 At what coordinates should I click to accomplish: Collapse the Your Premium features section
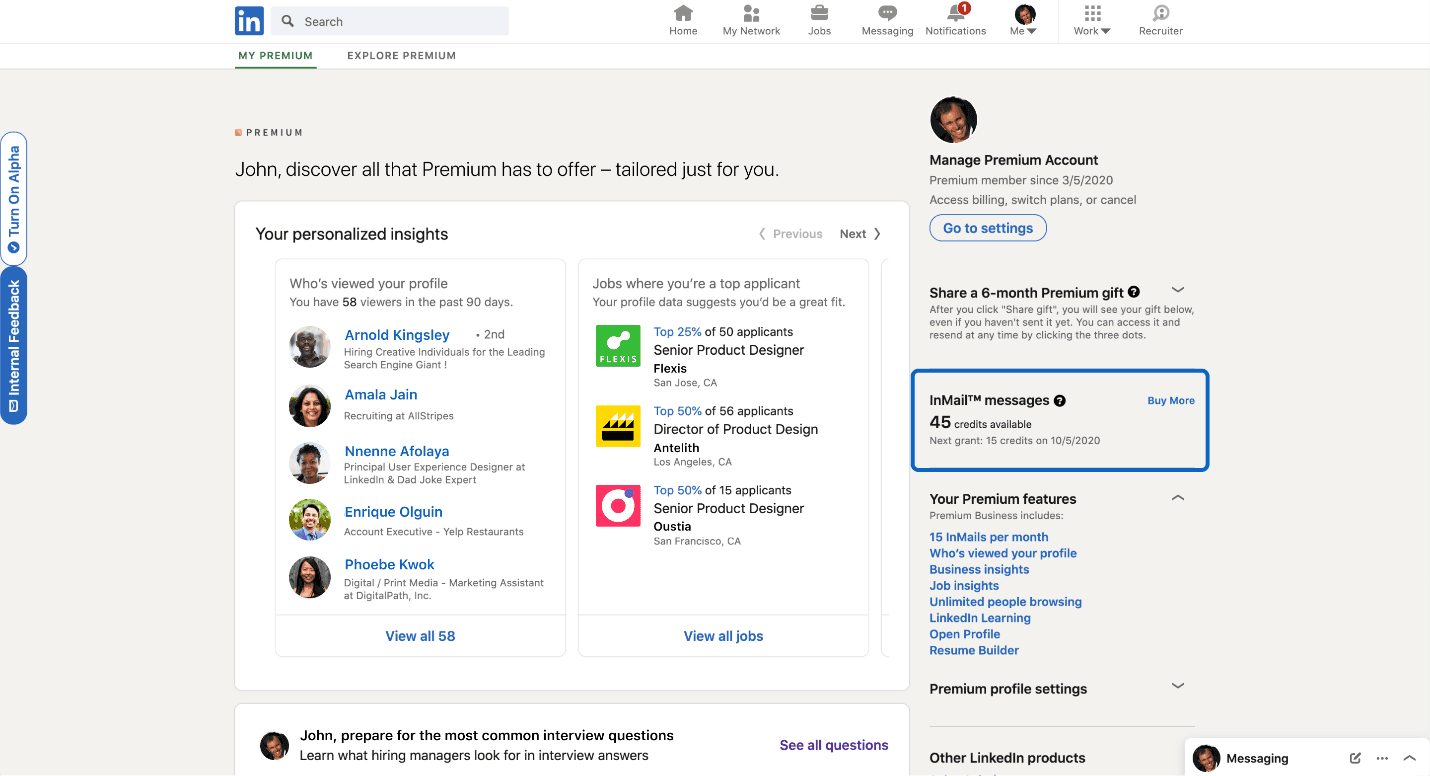click(x=1177, y=497)
